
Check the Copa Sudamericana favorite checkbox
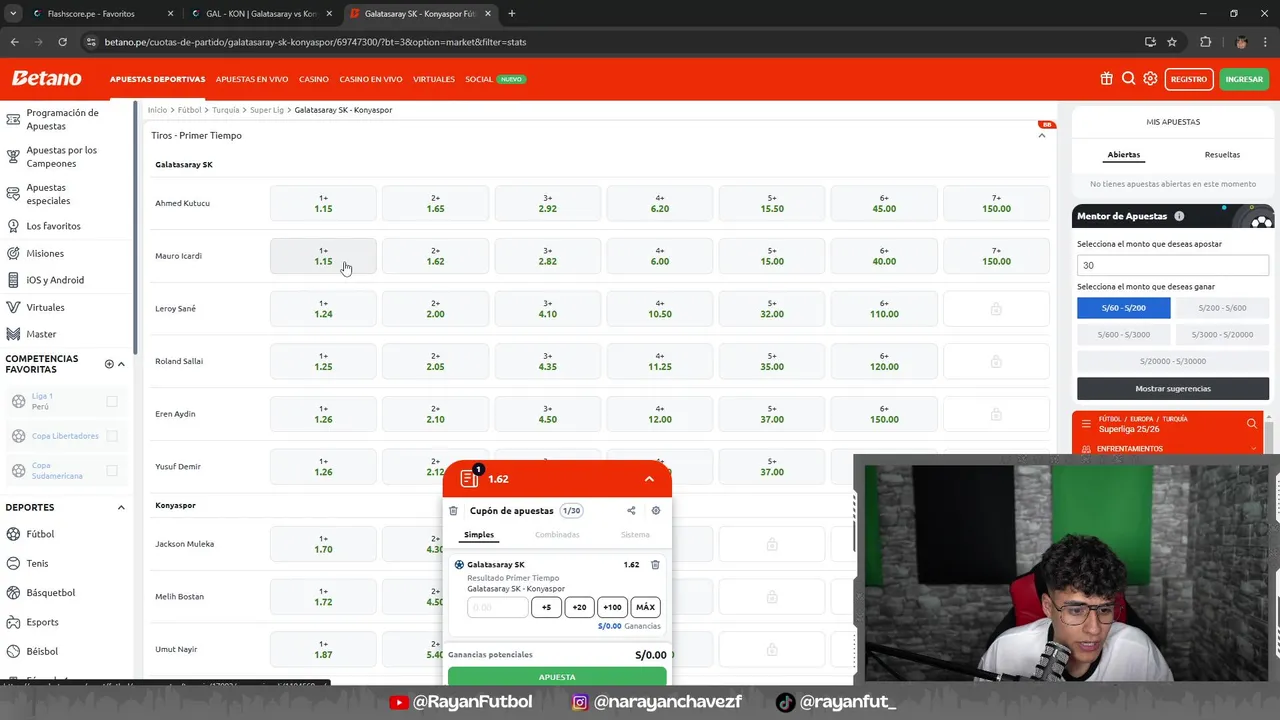tap(112, 471)
